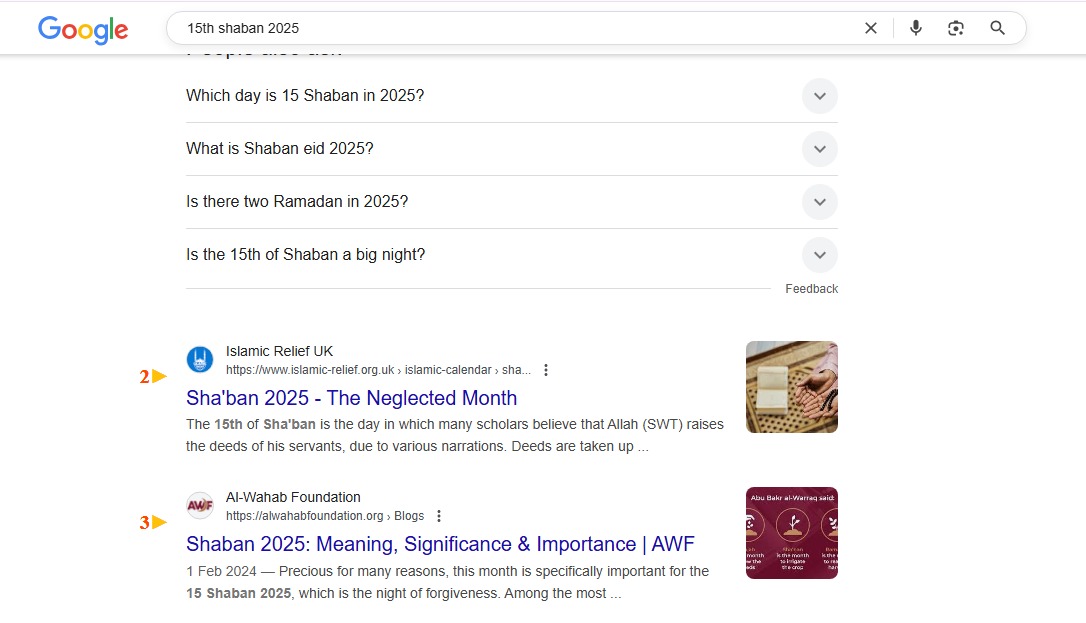Expand "Is the 15th of Shaban a big night?"
Image resolution: width=1086 pixels, height=623 pixels.
[819, 255]
